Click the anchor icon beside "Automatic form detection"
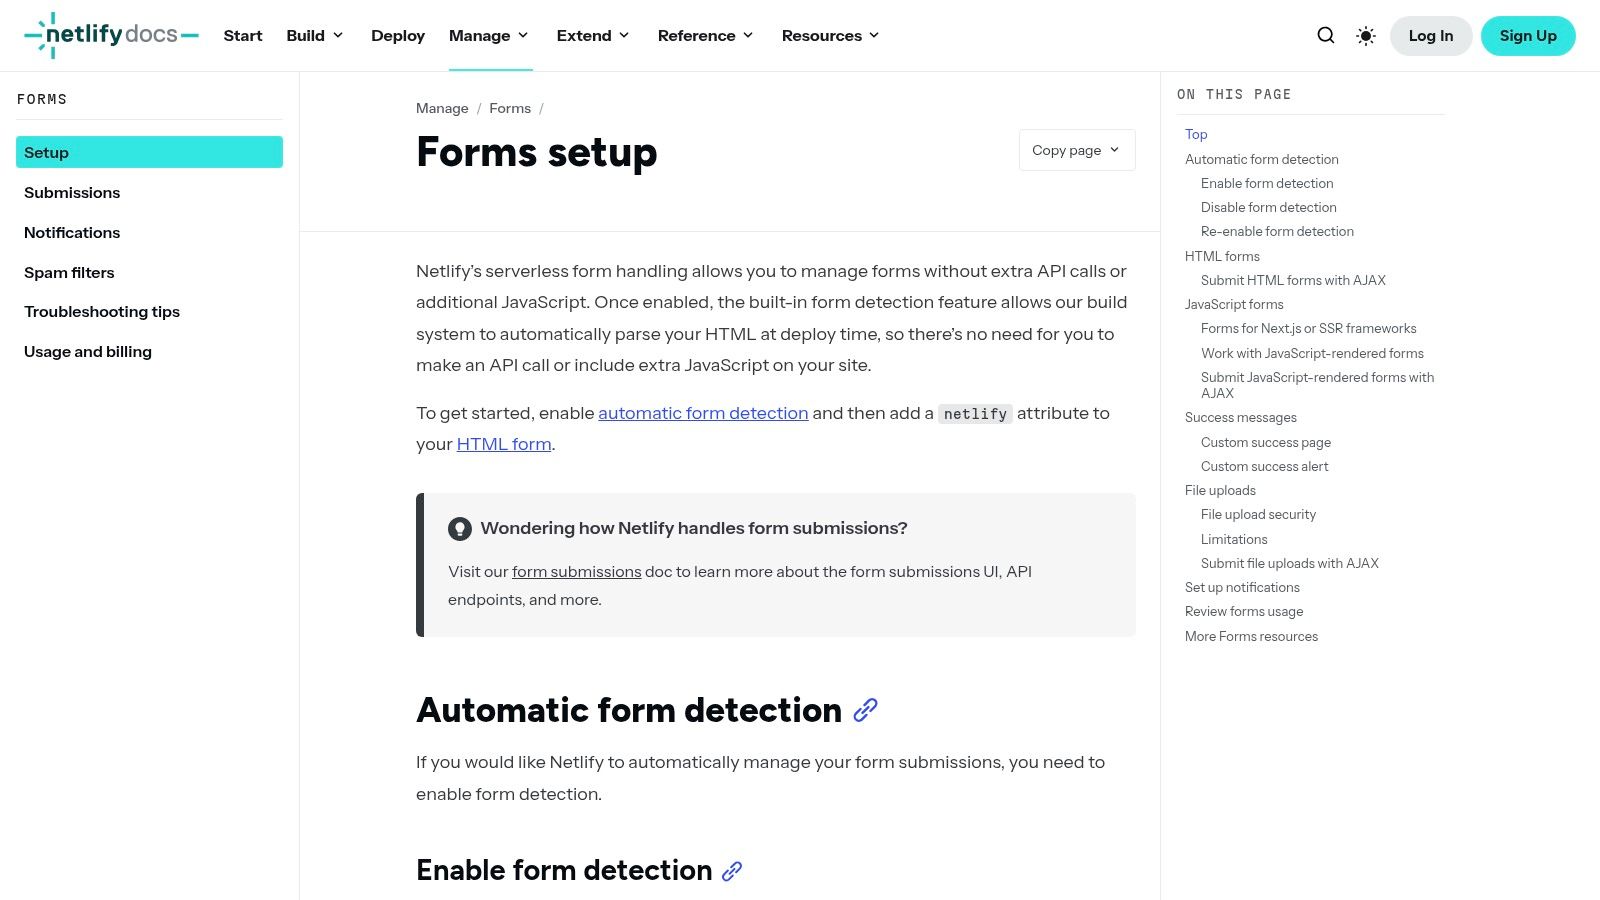Image resolution: width=1600 pixels, height=900 pixels. (865, 710)
